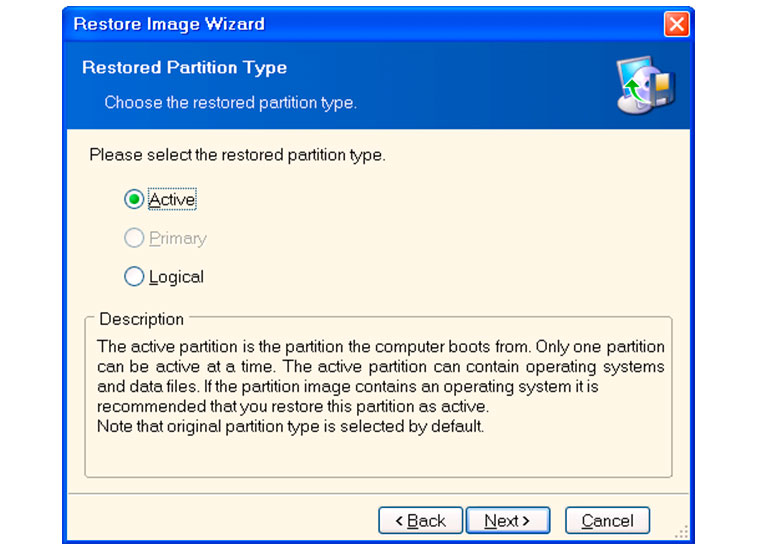Proceed with the Next button

(x=507, y=521)
